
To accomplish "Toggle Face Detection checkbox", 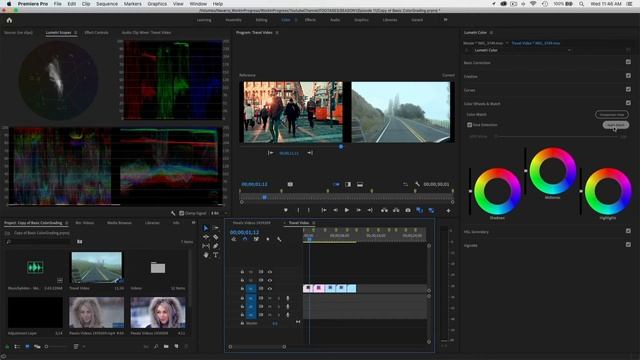I will coord(469,125).
